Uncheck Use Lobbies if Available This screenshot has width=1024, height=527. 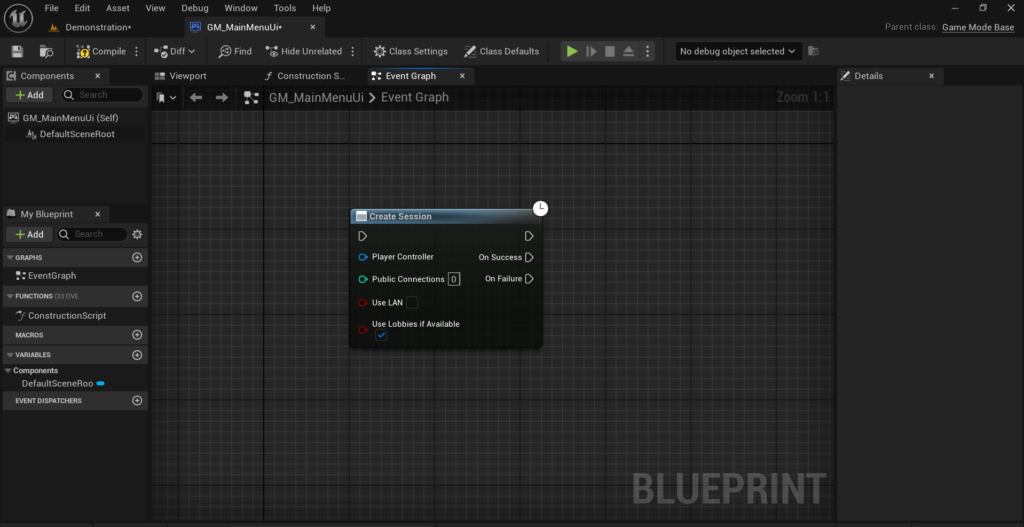(x=381, y=335)
